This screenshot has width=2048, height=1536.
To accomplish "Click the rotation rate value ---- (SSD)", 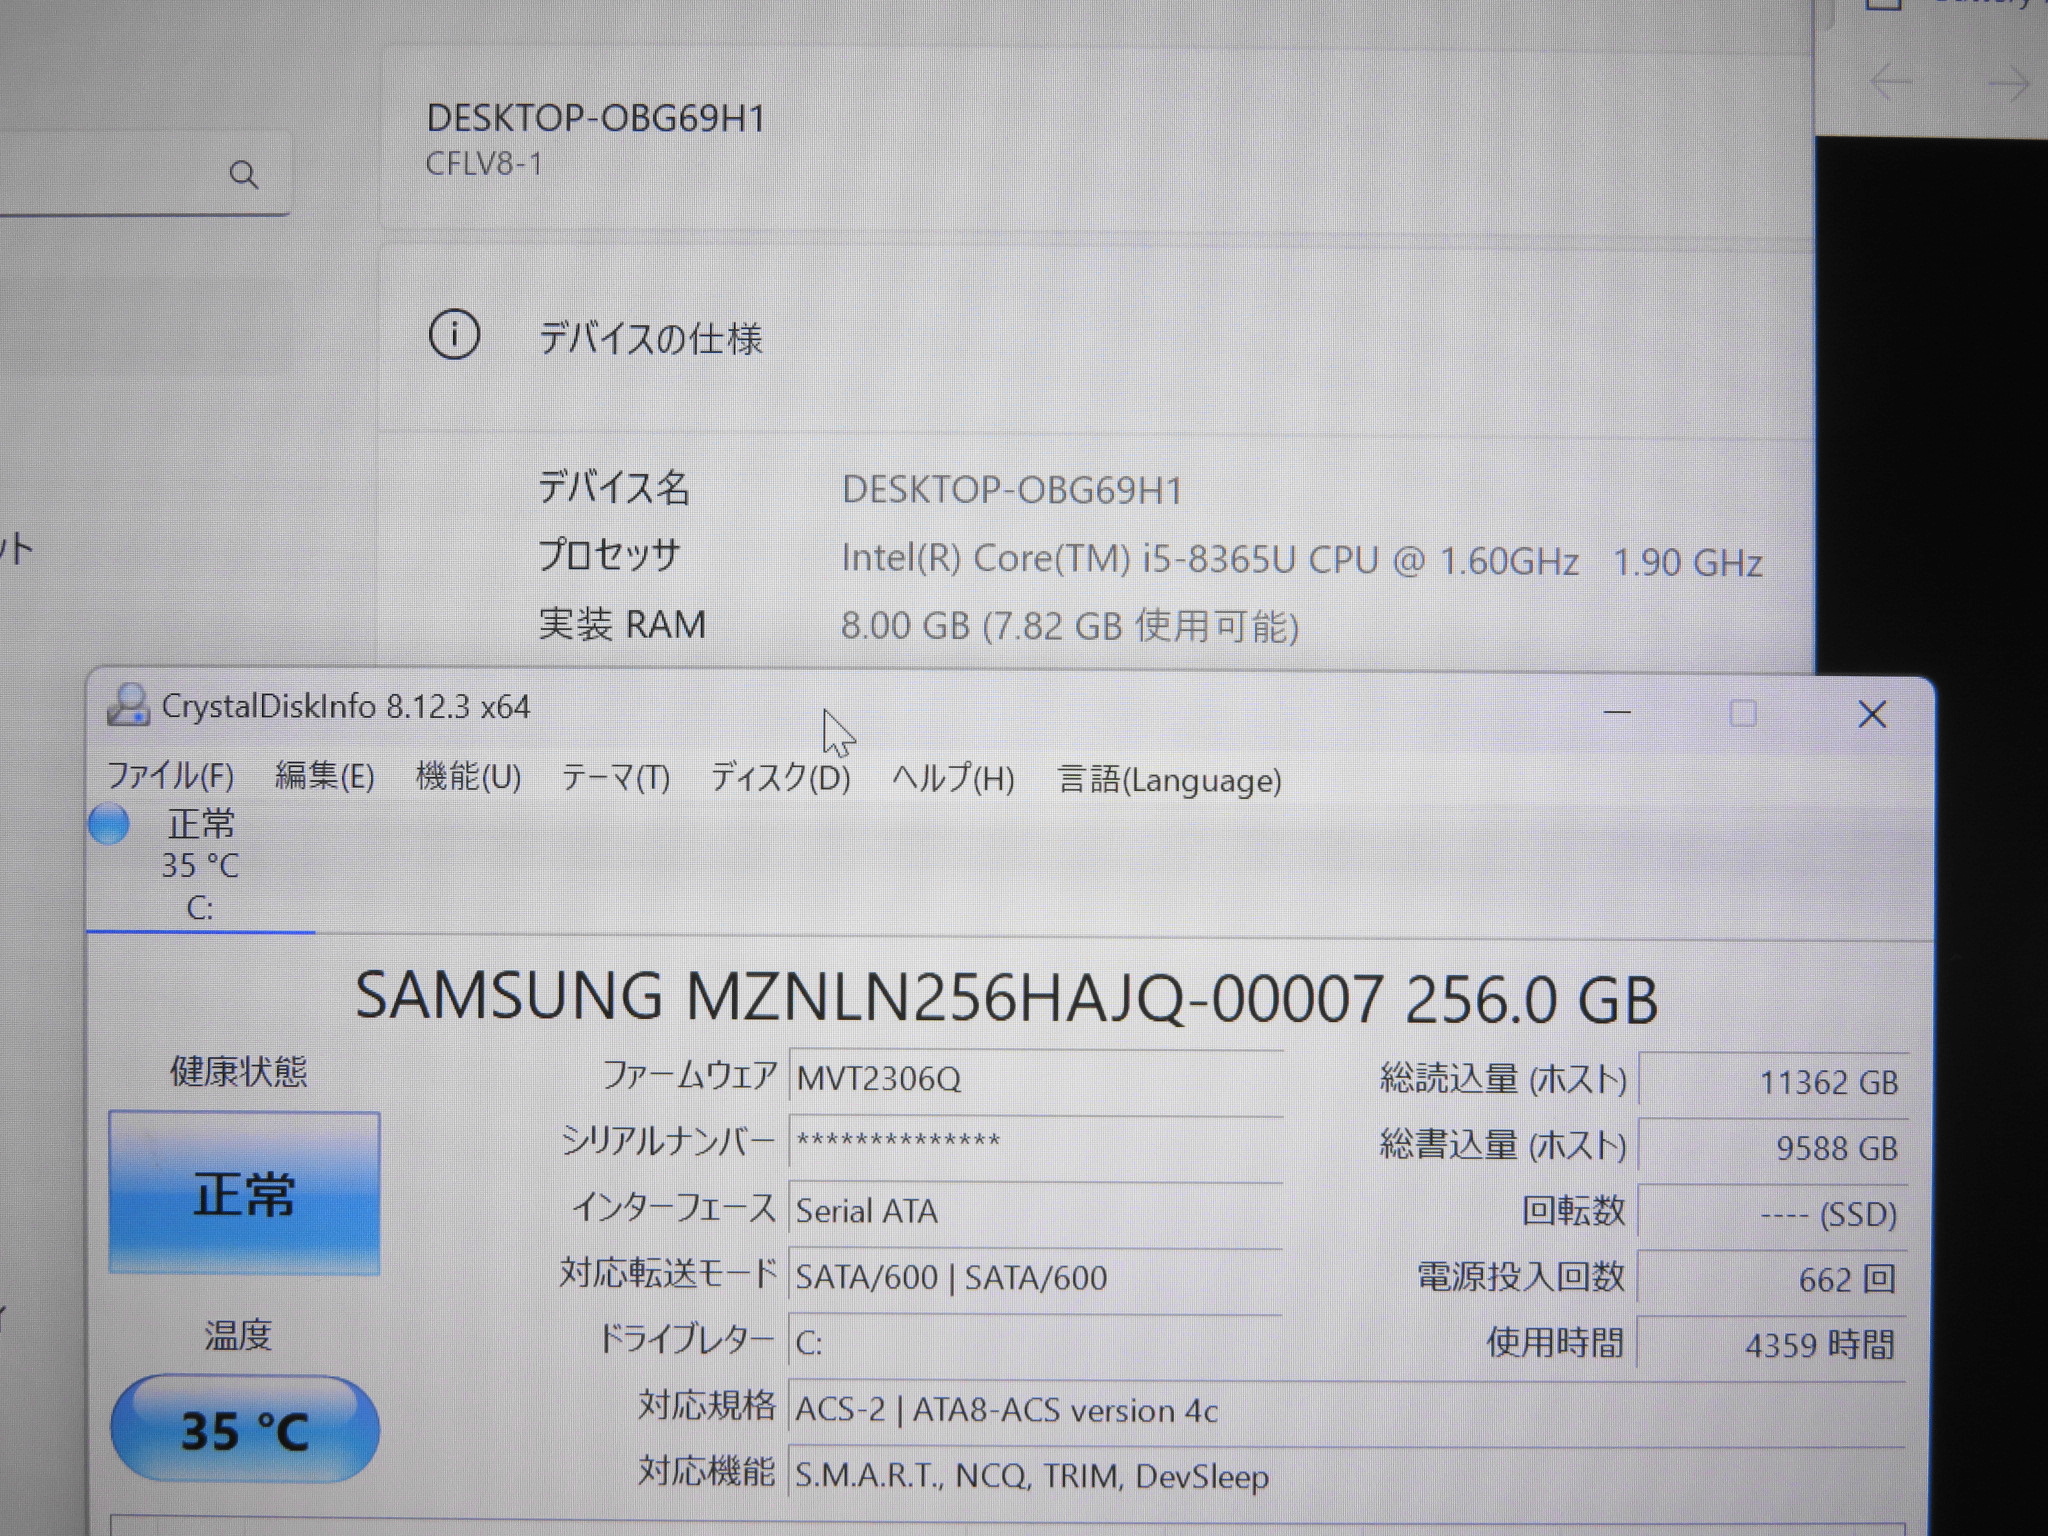I will tap(1773, 1214).
